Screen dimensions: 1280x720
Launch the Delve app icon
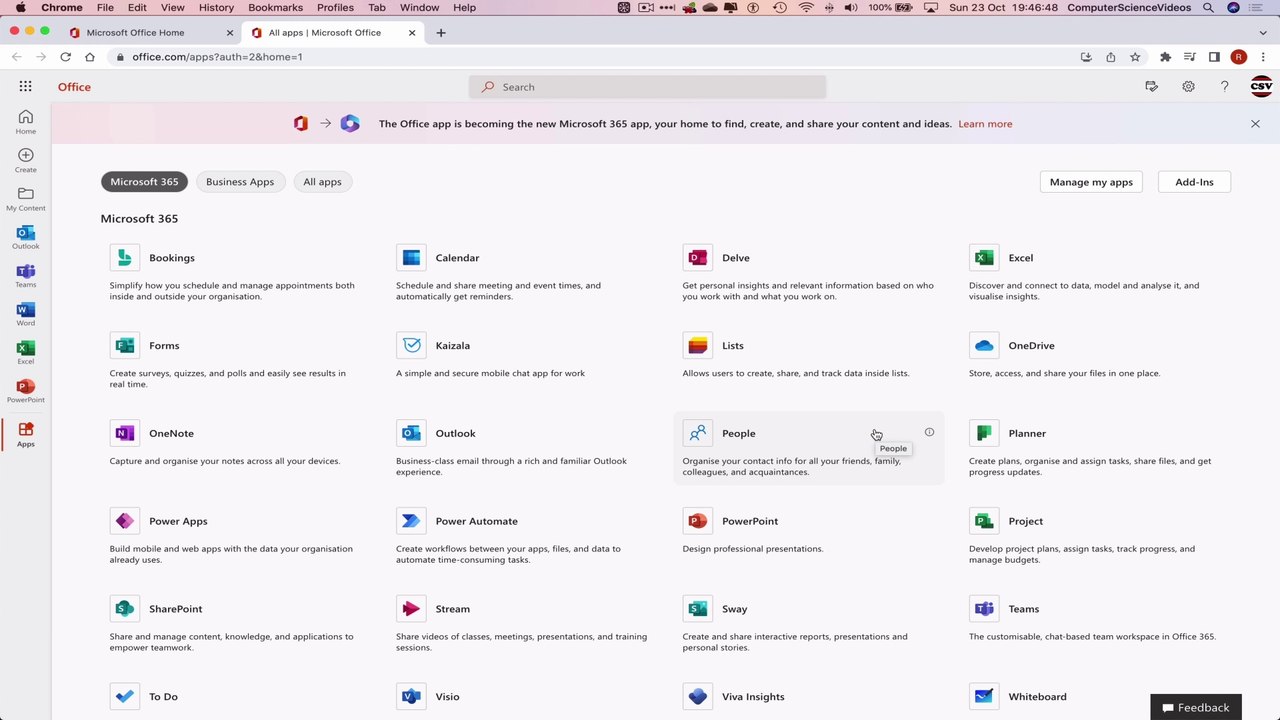click(698, 258)
